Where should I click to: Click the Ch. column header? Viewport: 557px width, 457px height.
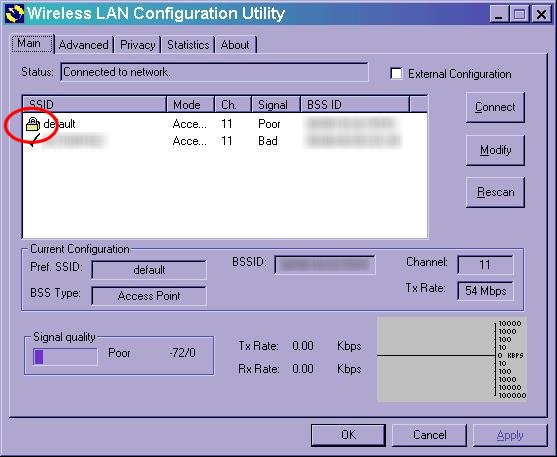pos(233,104)
